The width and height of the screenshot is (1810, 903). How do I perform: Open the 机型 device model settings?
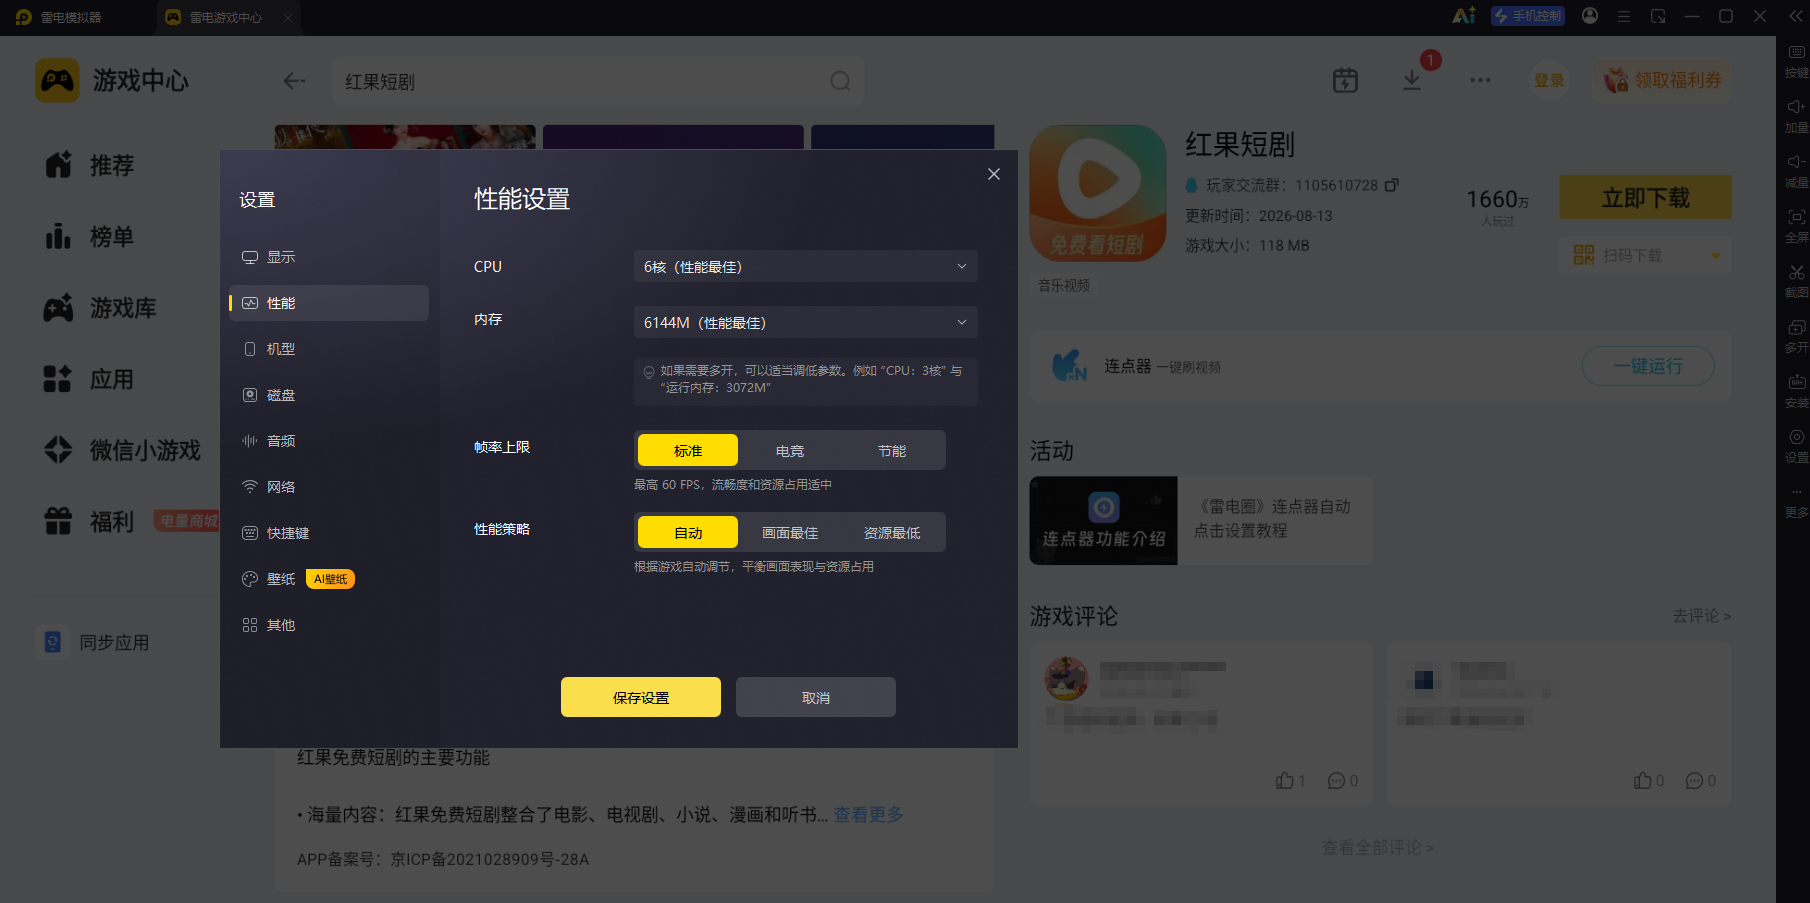tap(329, 349)
